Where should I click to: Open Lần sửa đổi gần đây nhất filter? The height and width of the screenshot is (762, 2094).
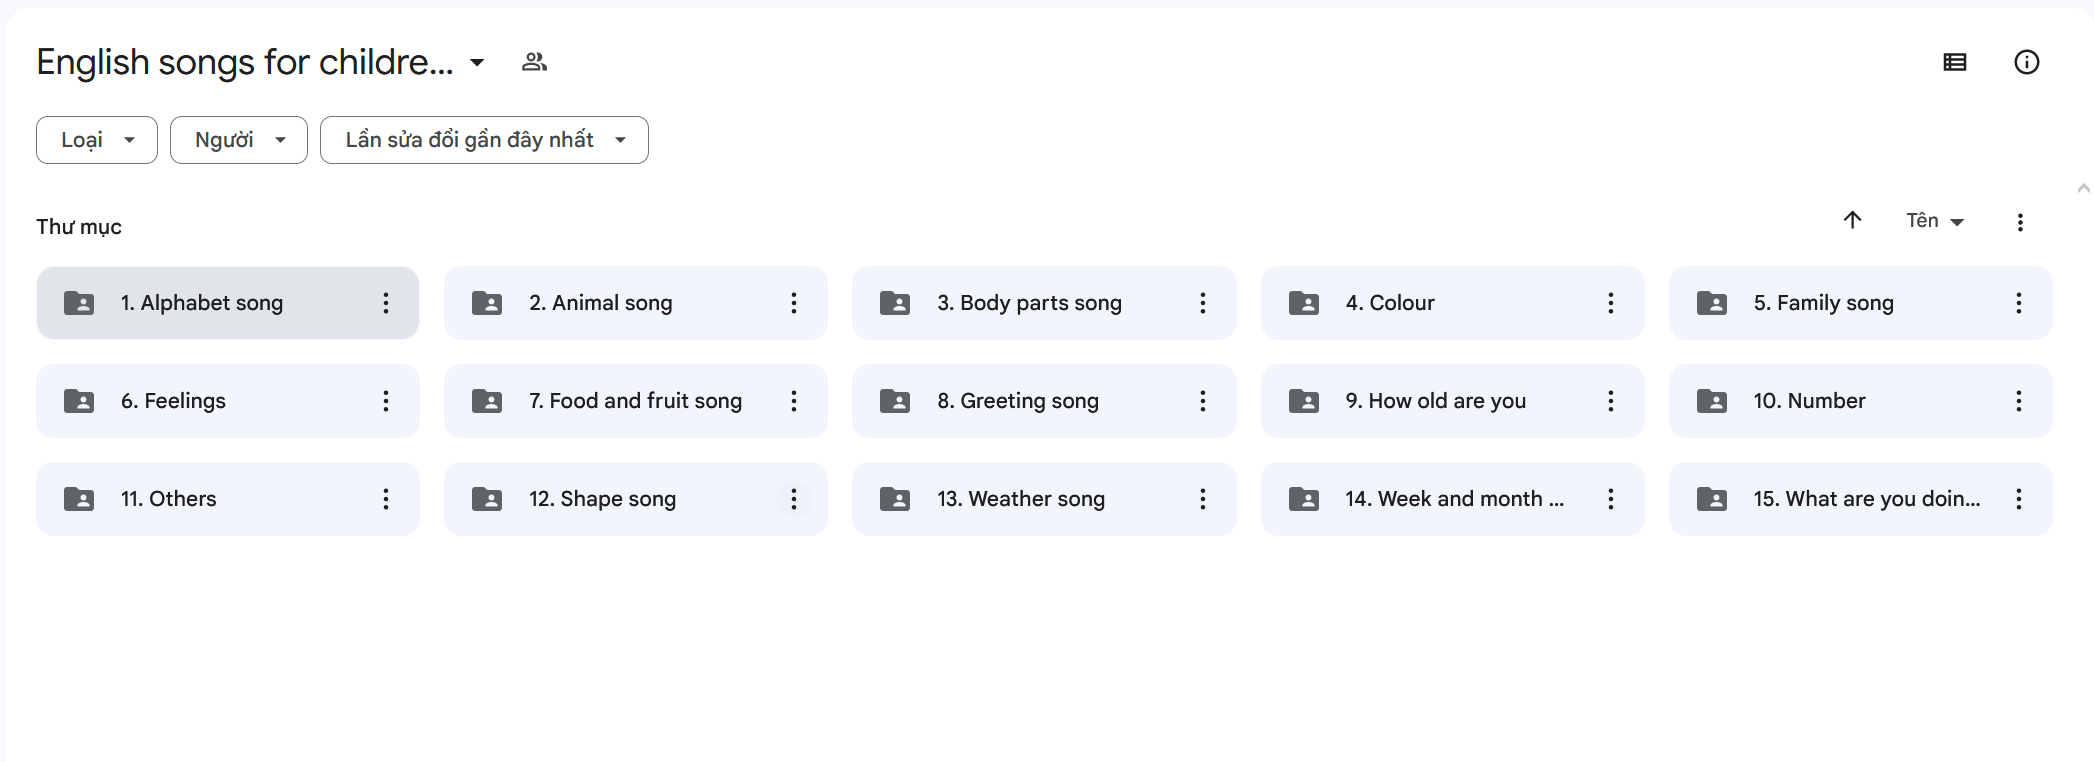[x=484, y=140]
